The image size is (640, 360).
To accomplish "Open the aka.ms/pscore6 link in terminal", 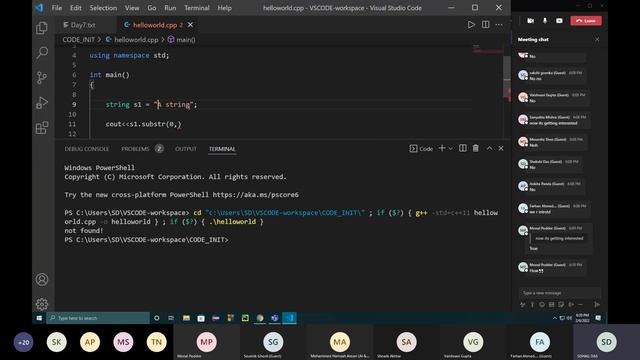I will pos(256,195).
